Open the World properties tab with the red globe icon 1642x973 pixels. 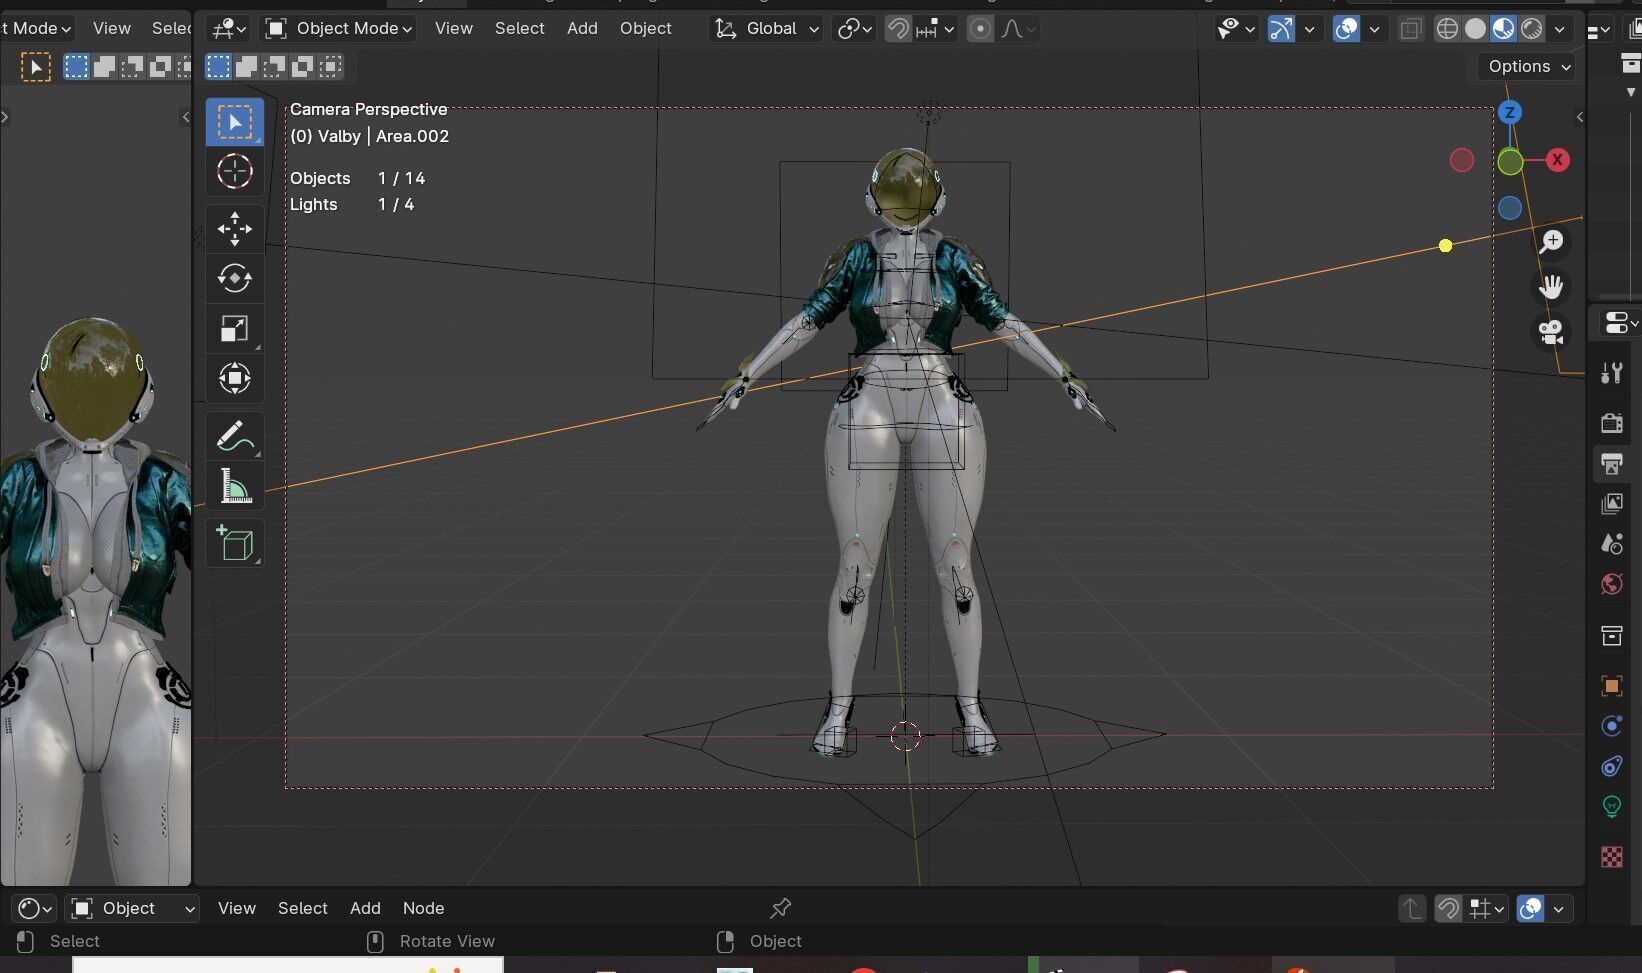tap(1611, 584)
